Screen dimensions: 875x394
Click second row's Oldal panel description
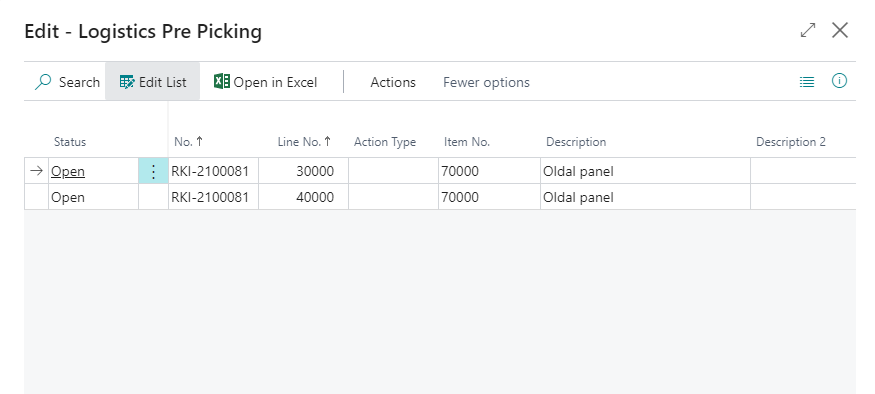578,197
